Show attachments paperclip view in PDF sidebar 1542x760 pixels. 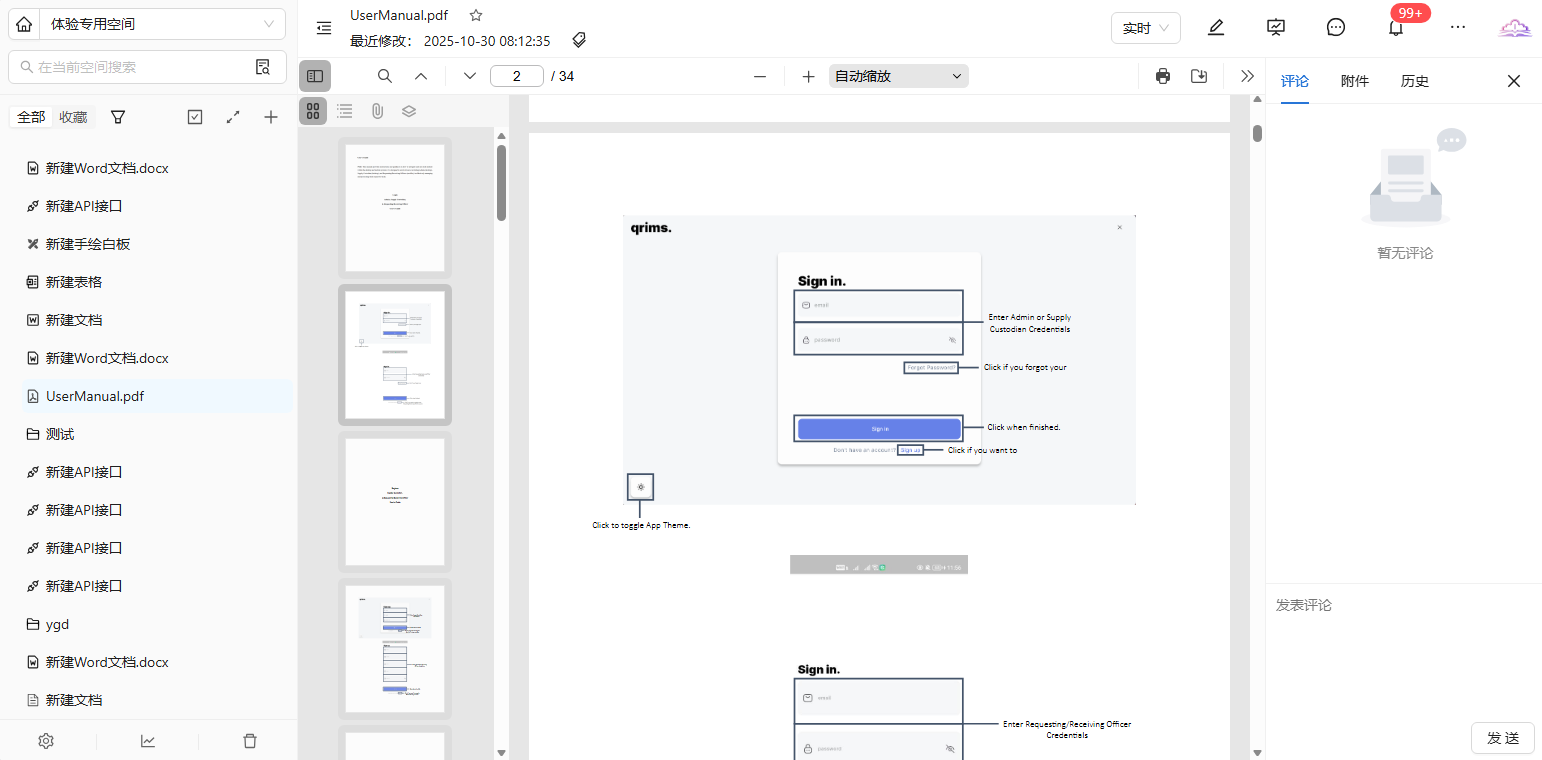tap(377, 111)
